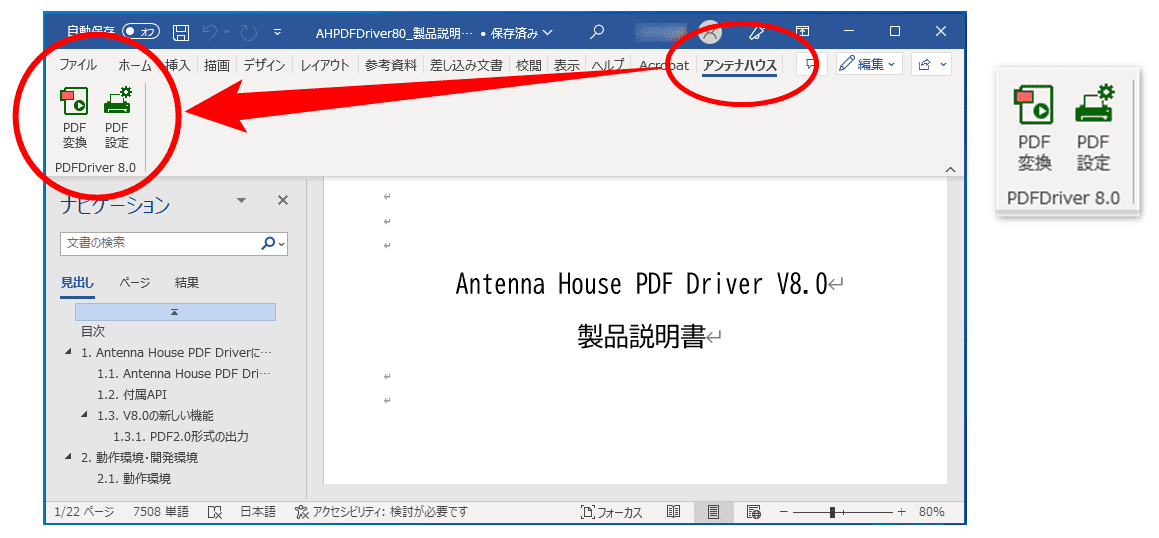Open ribbon display options icon
Image resolution: width=1159 pixels, height=538 pixels.
pyautogui.click(x=802, y=32)
